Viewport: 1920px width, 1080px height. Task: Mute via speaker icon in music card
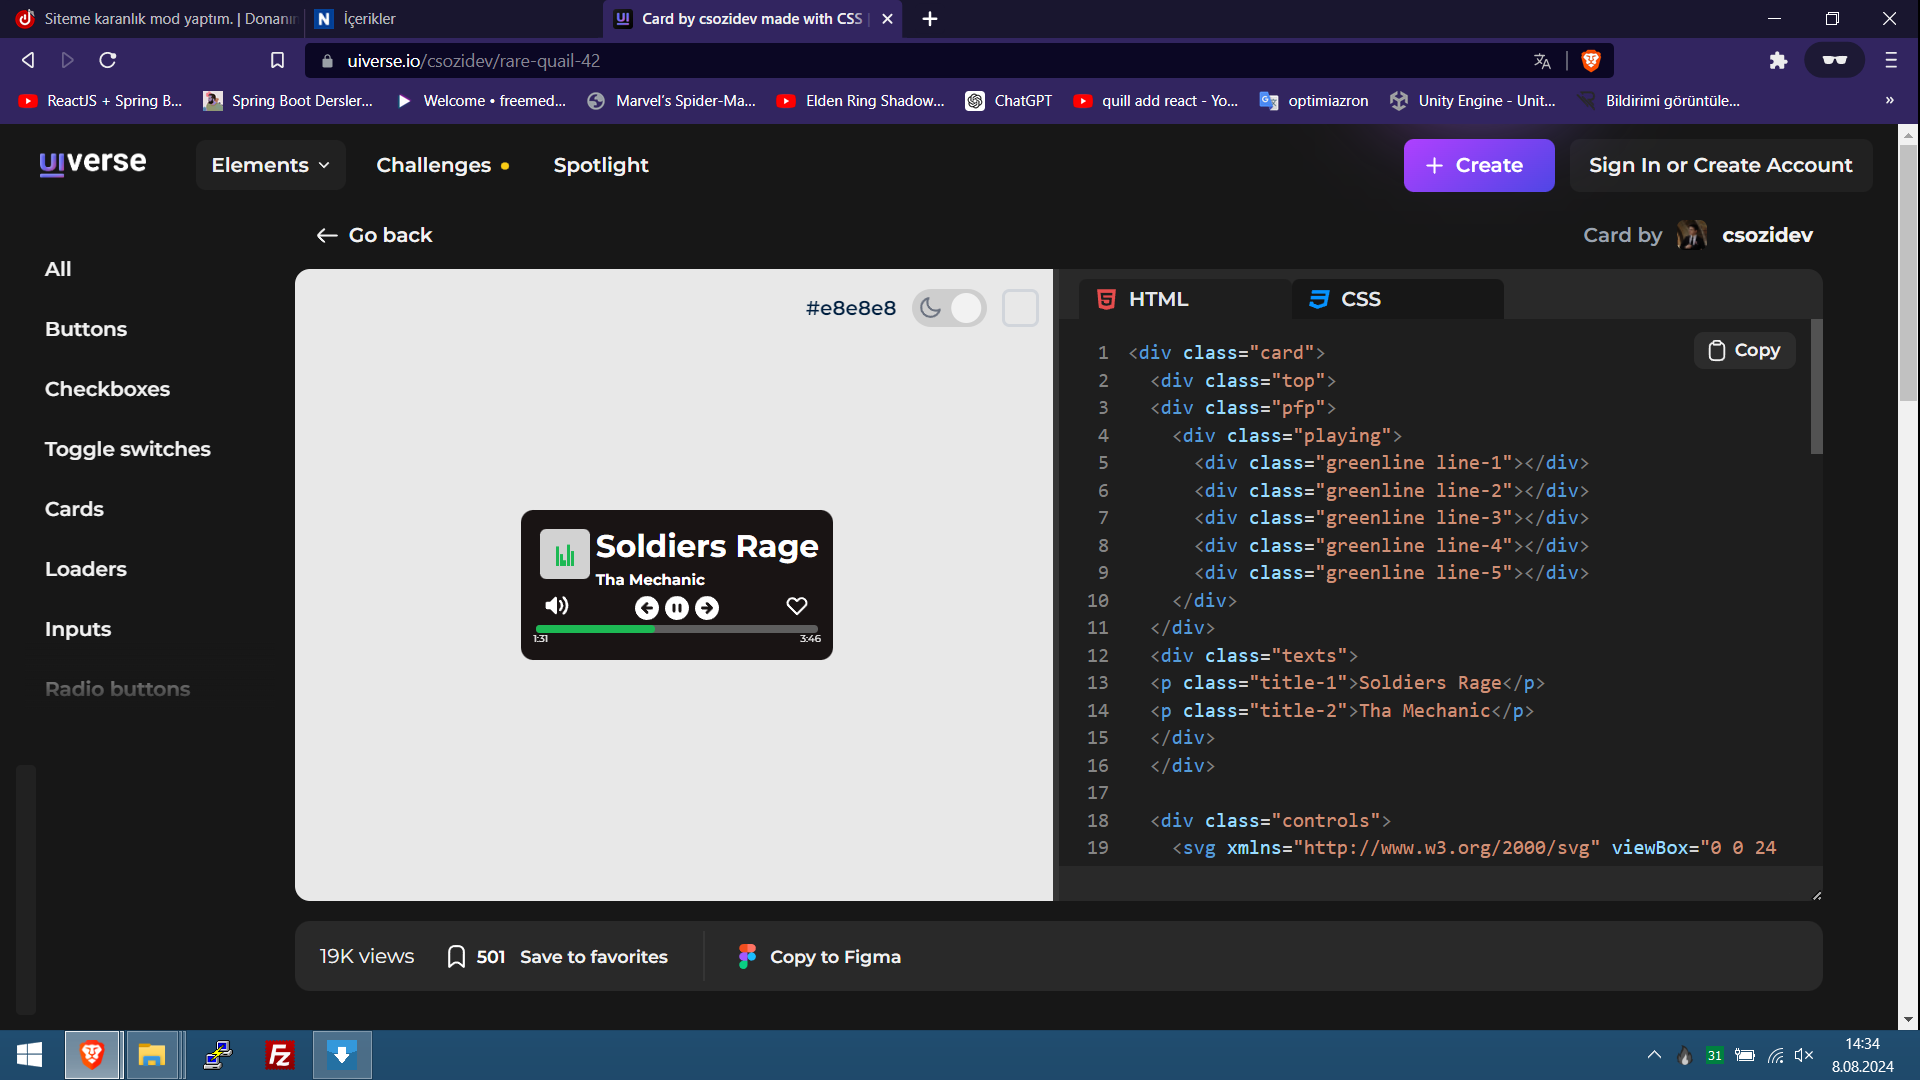tap(557, 606)
